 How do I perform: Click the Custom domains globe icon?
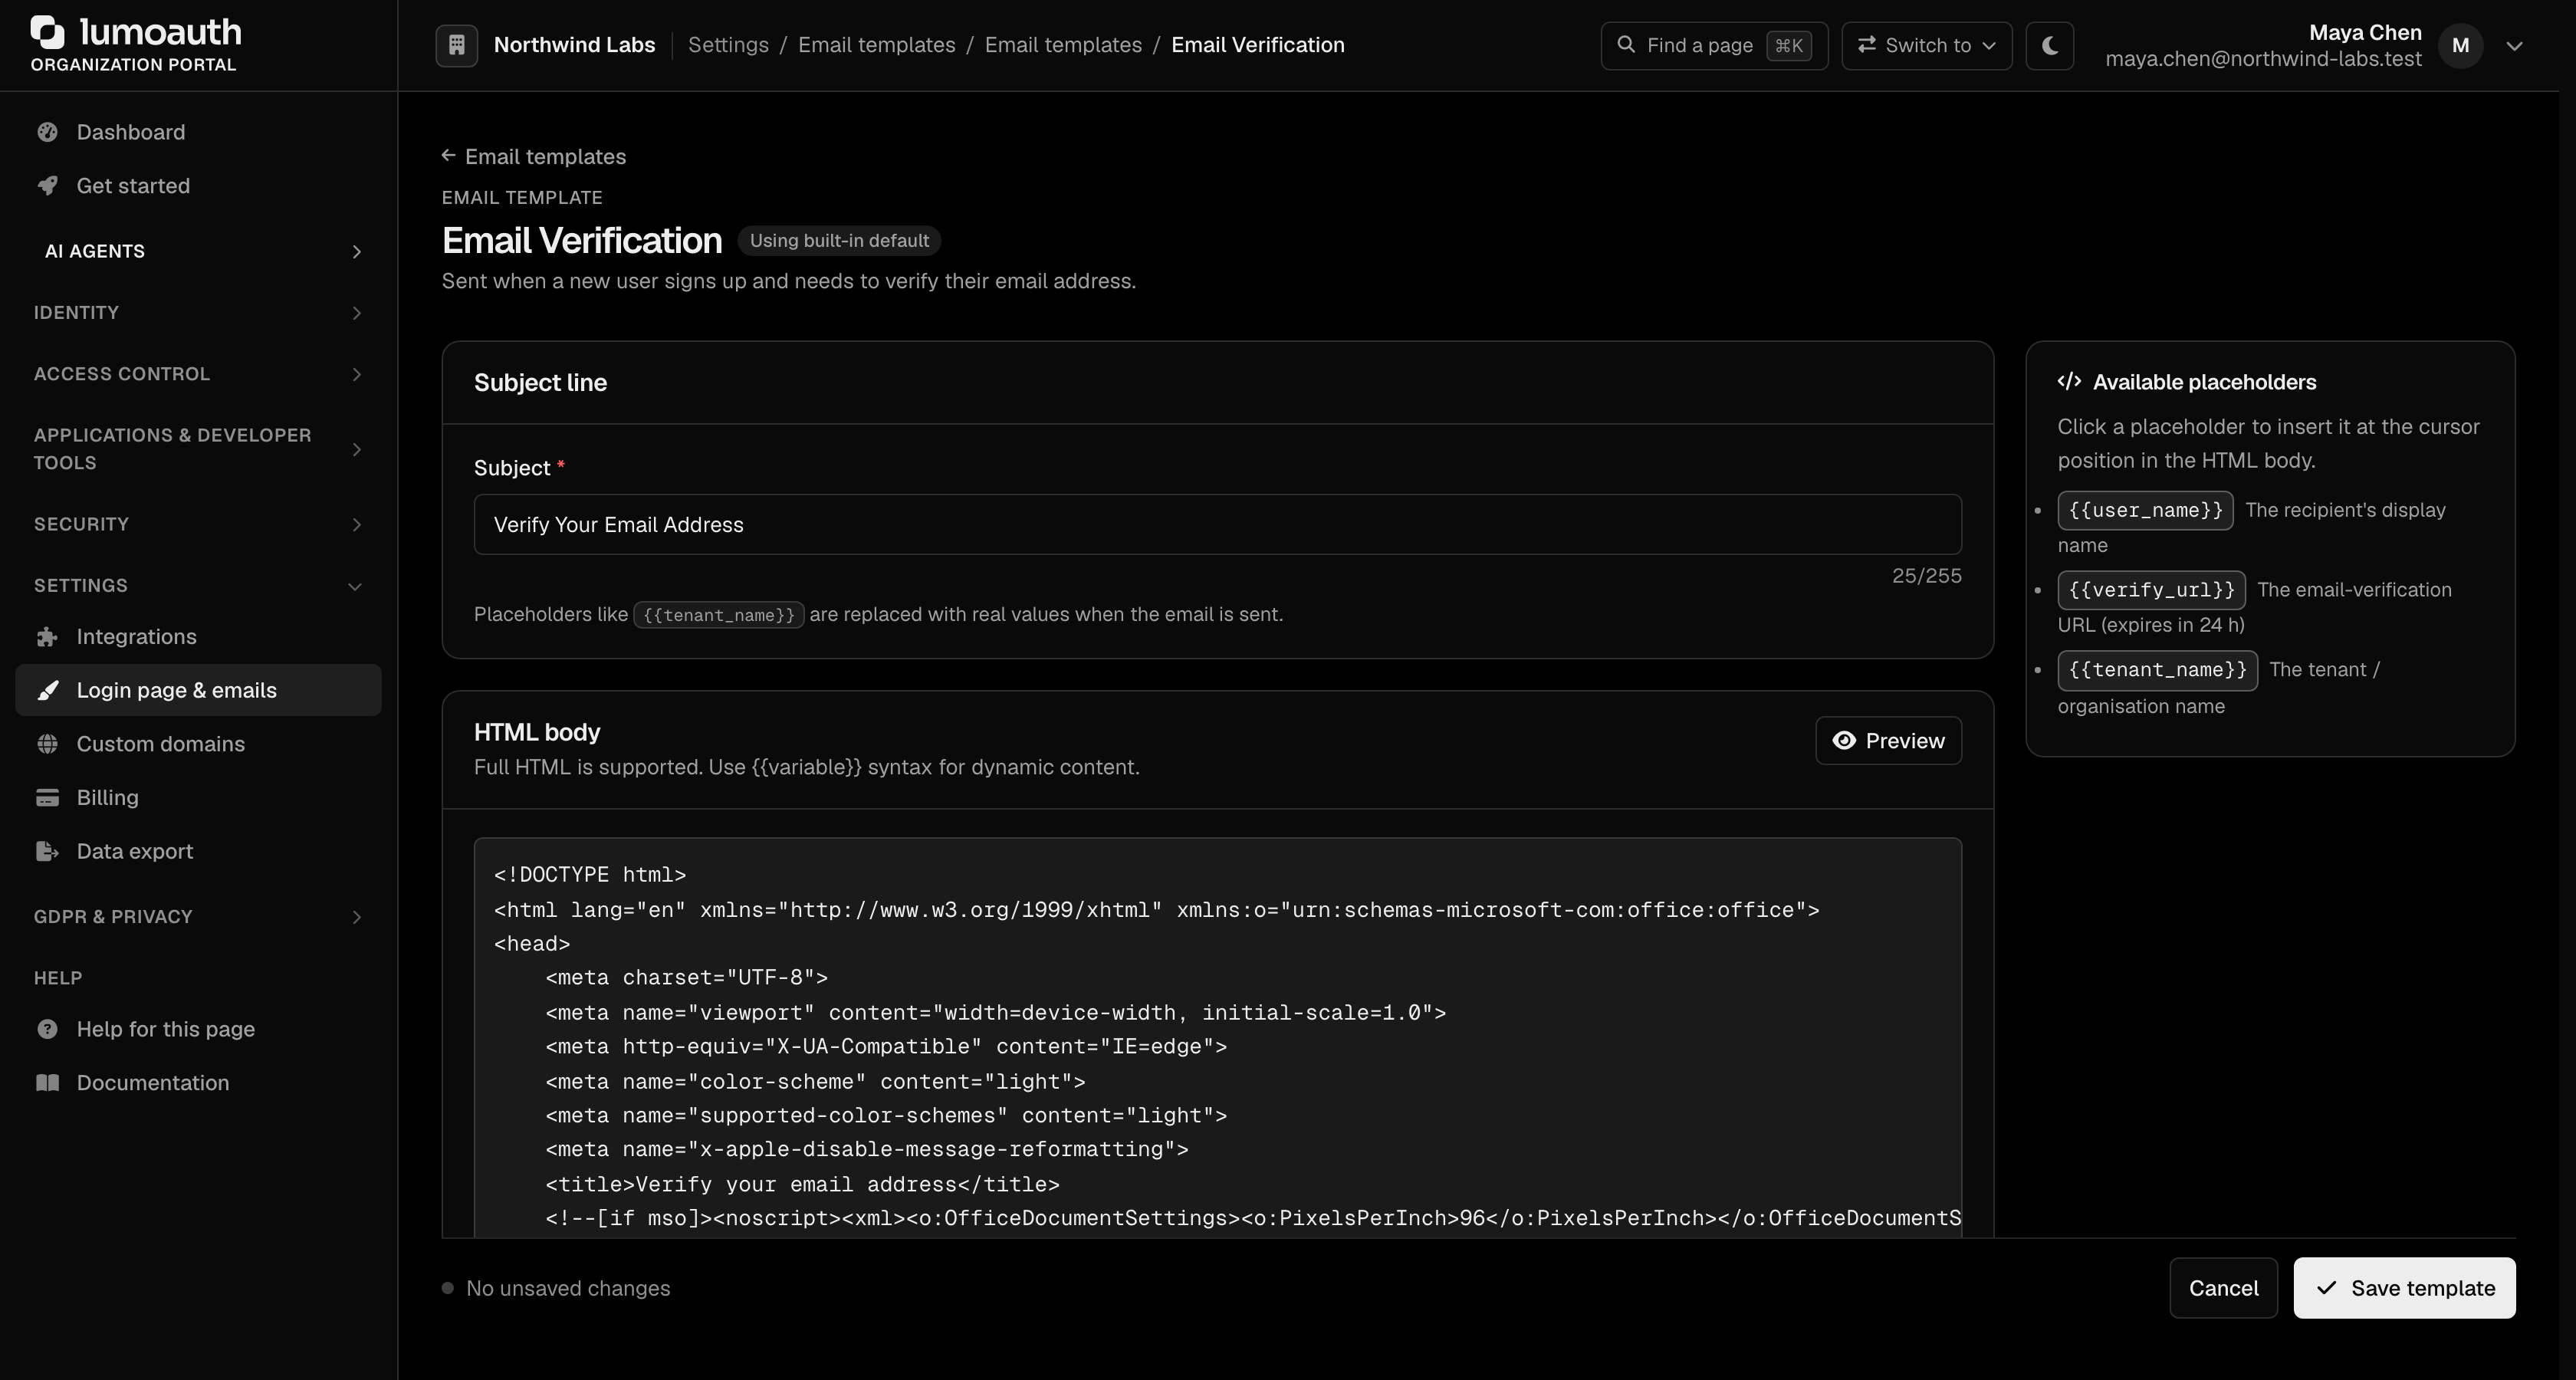click(x=47, y=744)
